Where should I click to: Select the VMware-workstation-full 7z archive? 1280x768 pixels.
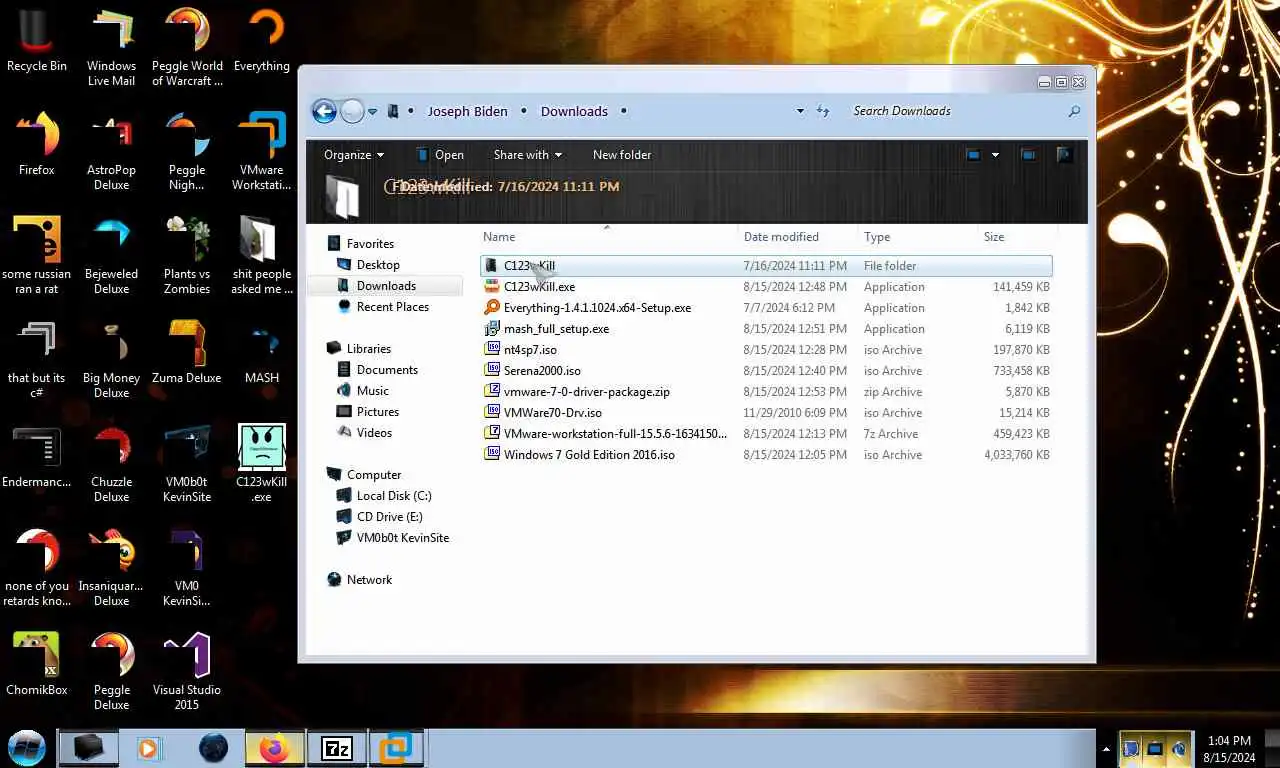[x=766, y=434]
